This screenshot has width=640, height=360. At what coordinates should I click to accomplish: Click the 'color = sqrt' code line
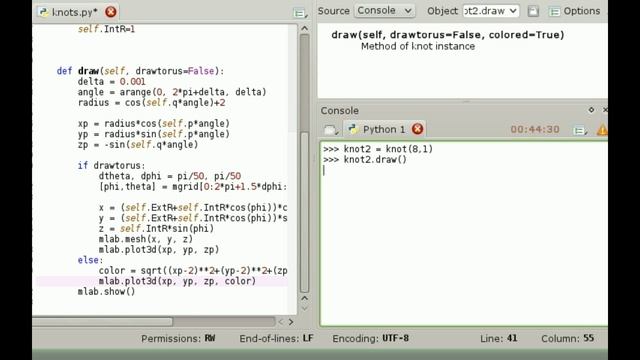tap(193, 271)
